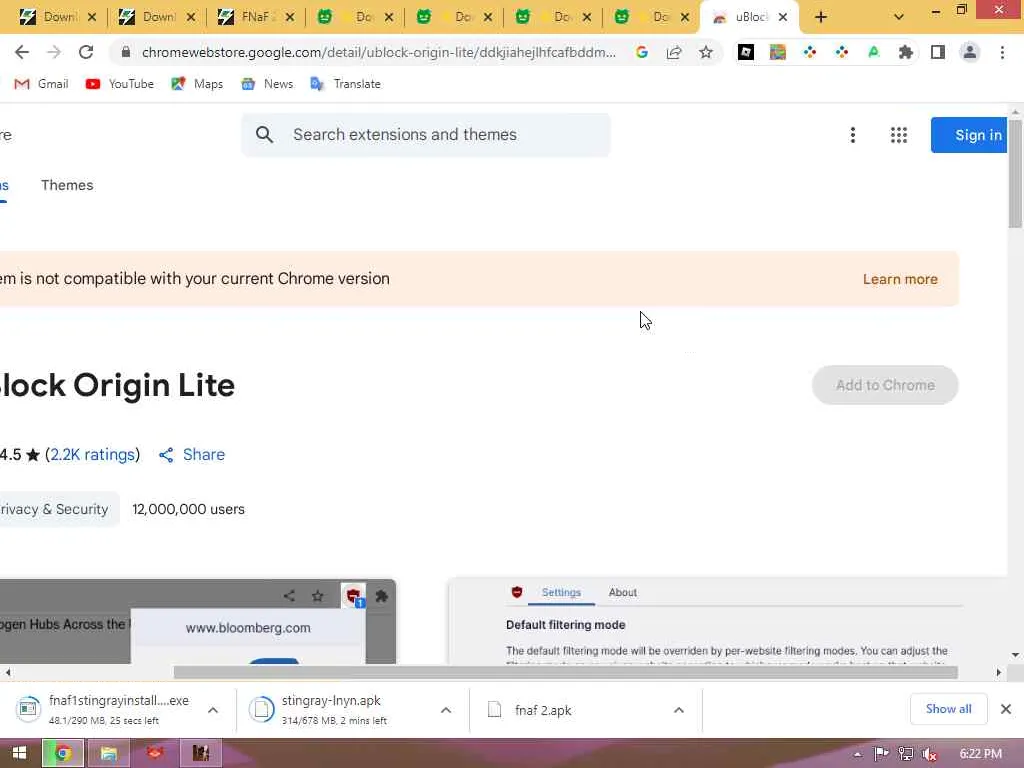The image size is (1024, 768).
Task: Reload the current page
Action: pos(86,52)
